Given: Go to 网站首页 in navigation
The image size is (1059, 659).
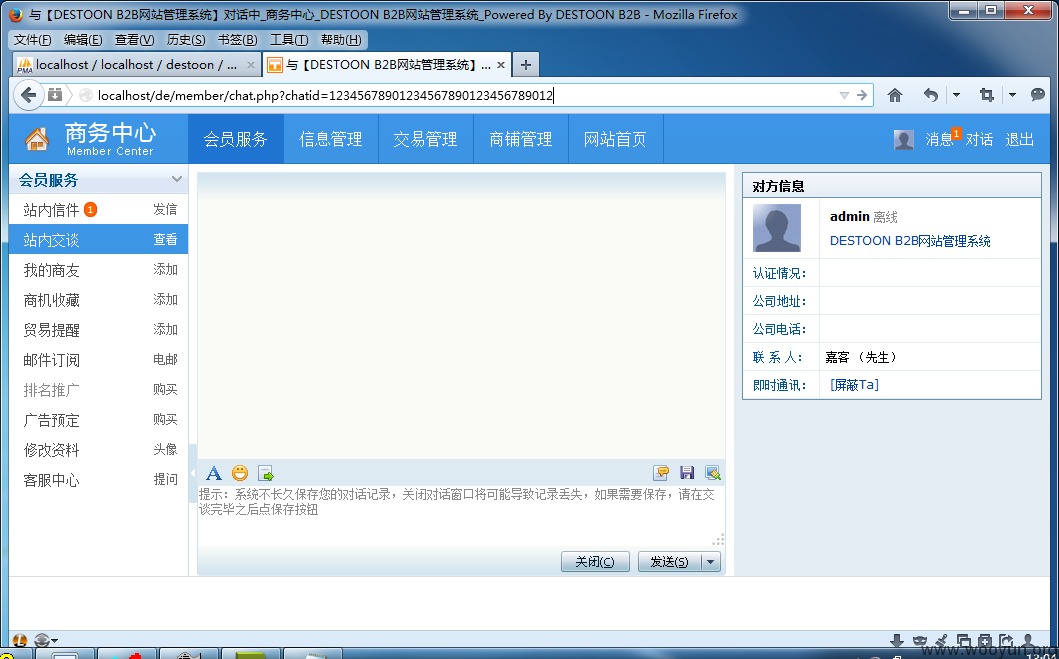Looking at the screenshot, I should coord(615,139).
